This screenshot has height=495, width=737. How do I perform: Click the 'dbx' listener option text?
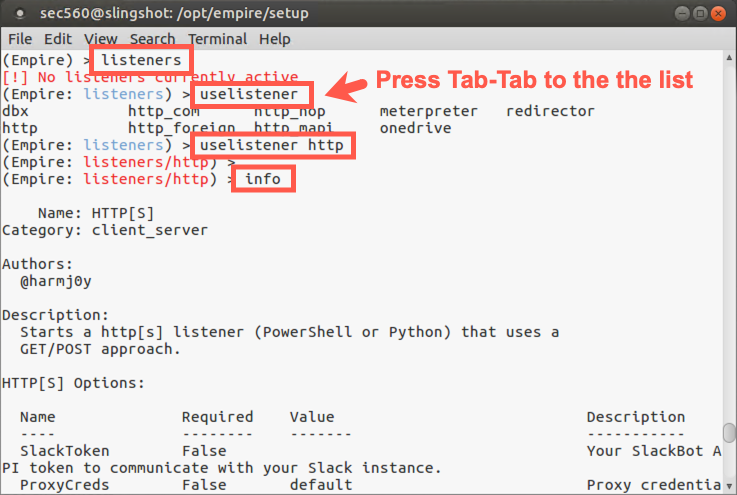(x=16, y=111)
